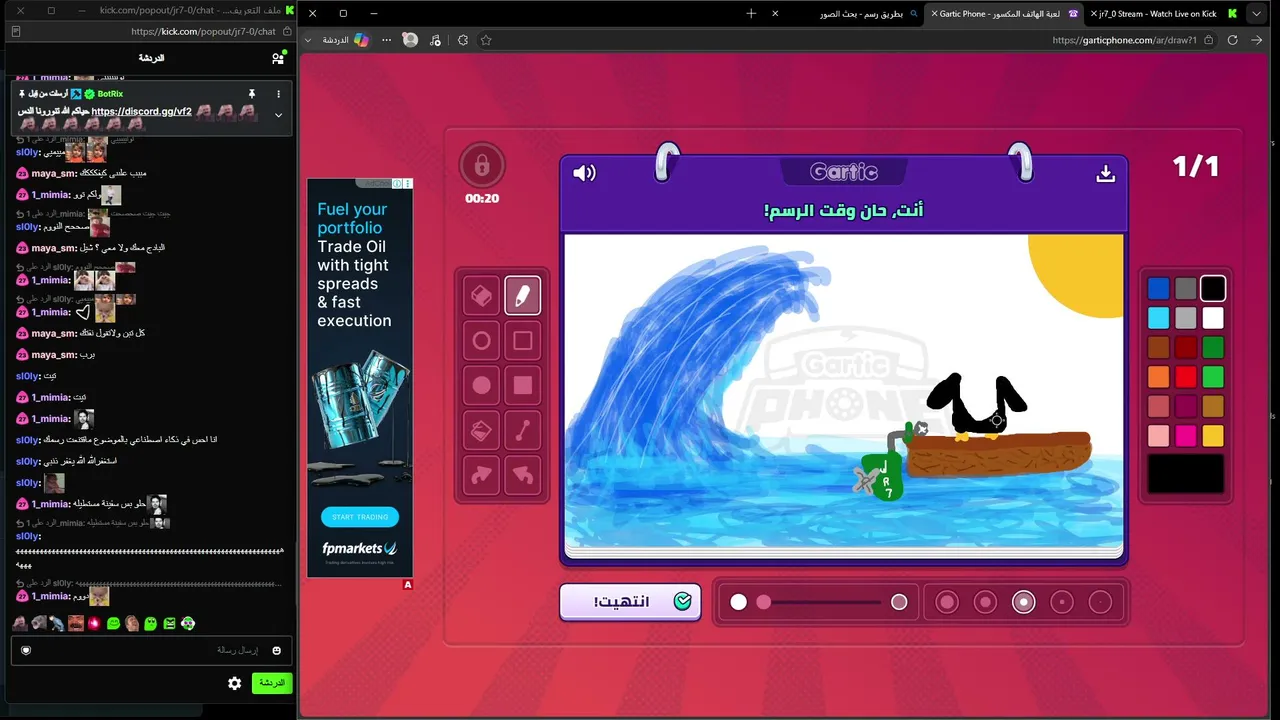
Task: Switch to the Gartic Phone tab
Action: coord(1005,13)
